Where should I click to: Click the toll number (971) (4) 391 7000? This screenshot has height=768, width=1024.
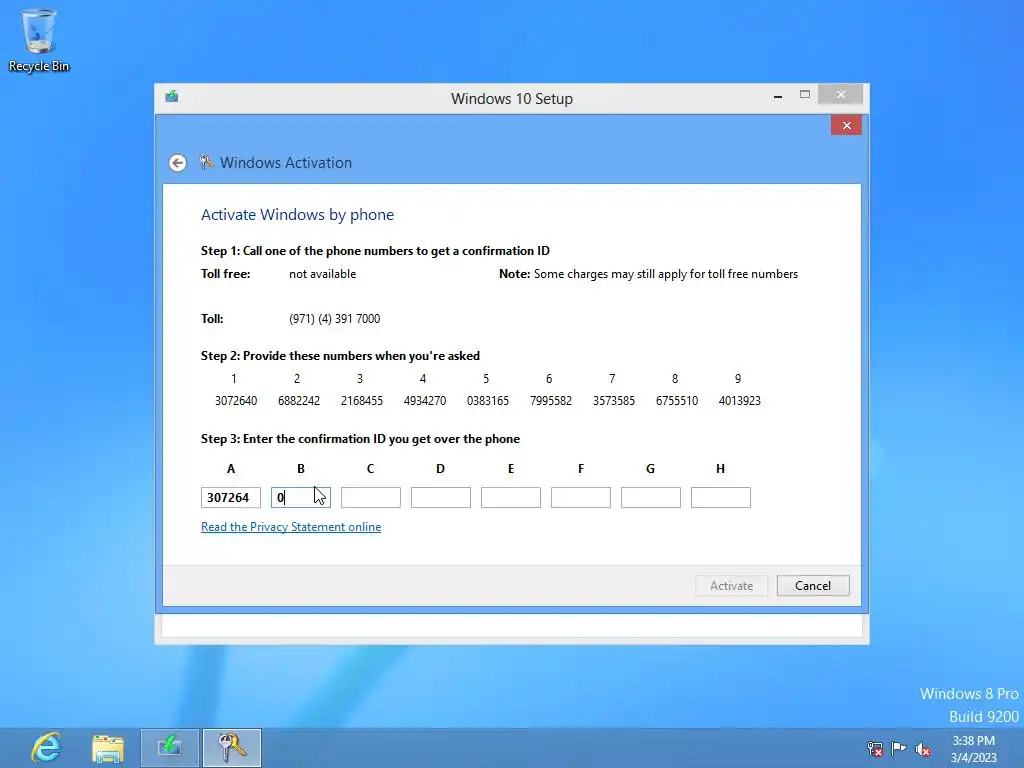click(334, 319)
